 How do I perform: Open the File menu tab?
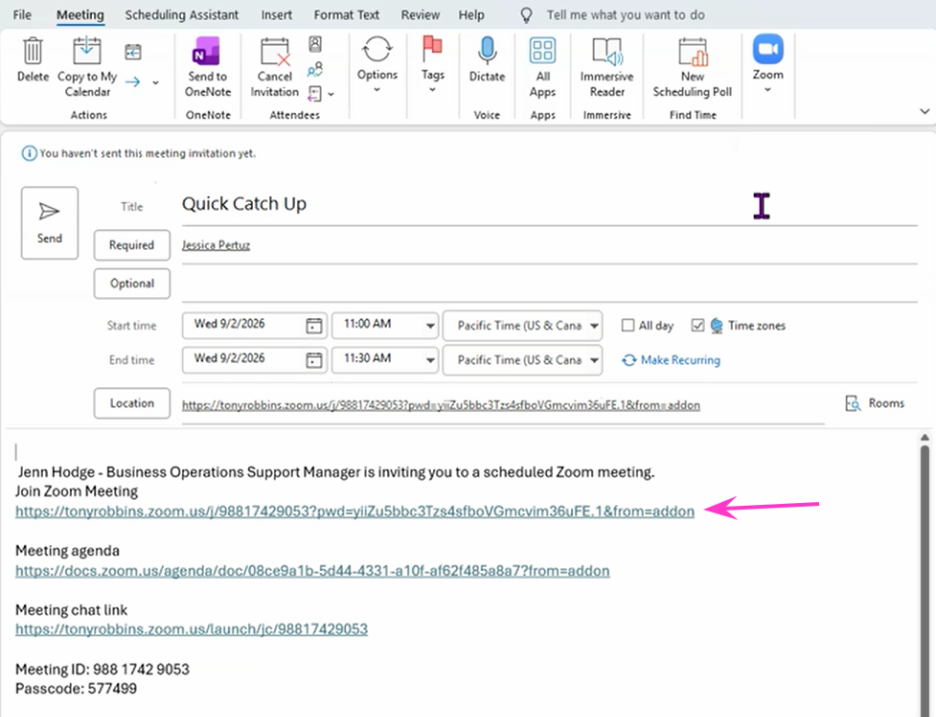click(x=22, y=15)
